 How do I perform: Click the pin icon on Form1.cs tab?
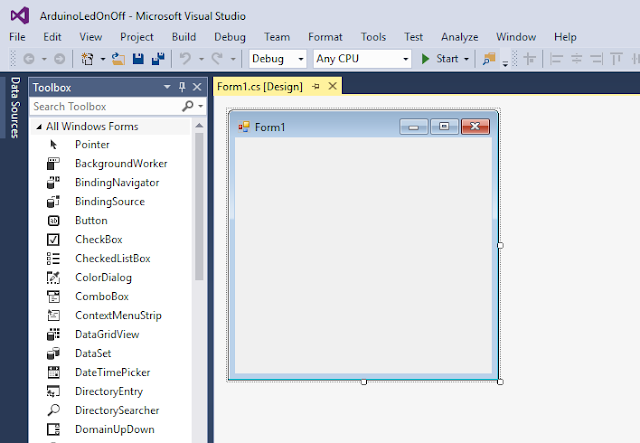(x=316, y=87)
